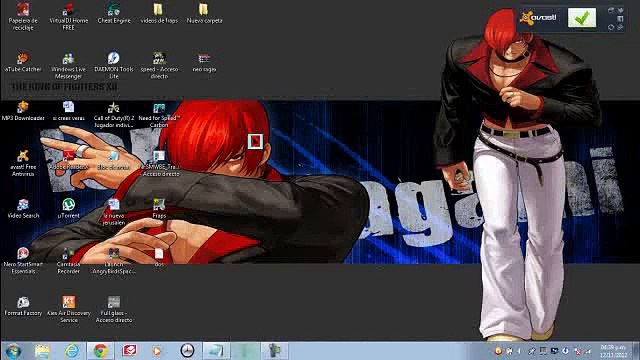Viewport: 640px width, 360px height.
Task: Open the clock application on taskbar
Action: tap(187, 351)
